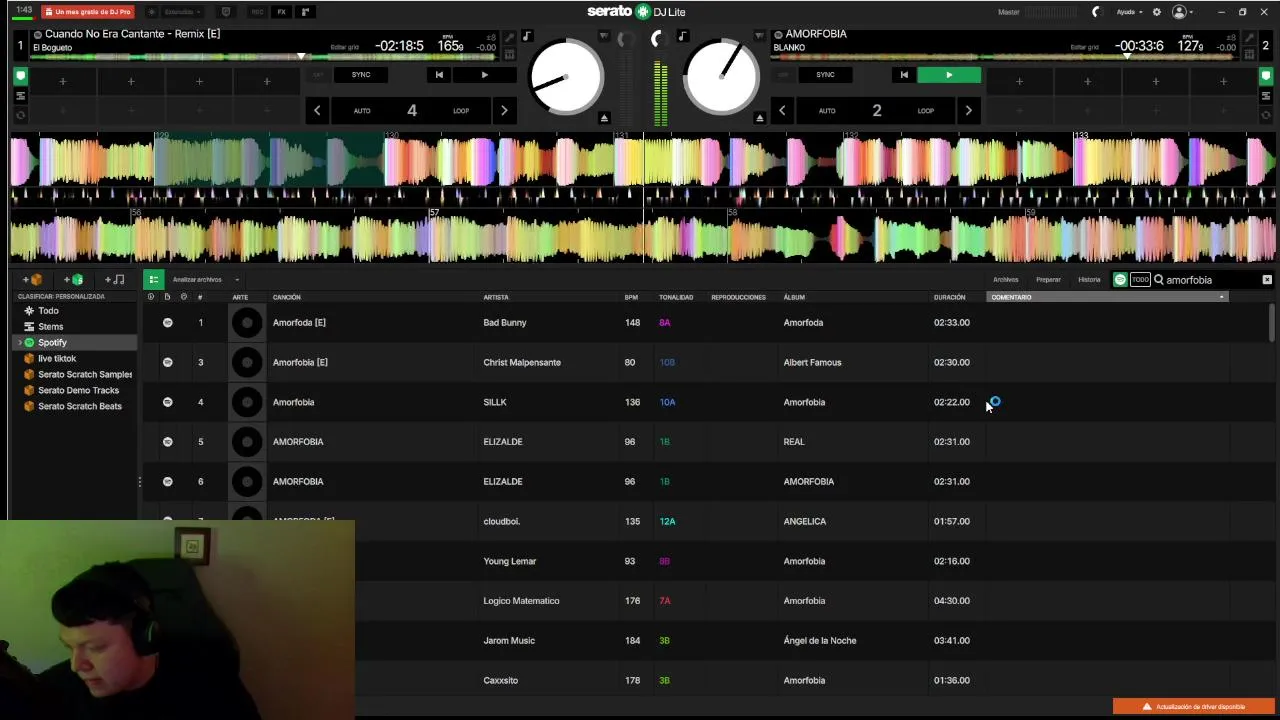1280x720 pixels.
Task: Open the COMENTARIO column dropdown arrow
Action: point(1221,297)
